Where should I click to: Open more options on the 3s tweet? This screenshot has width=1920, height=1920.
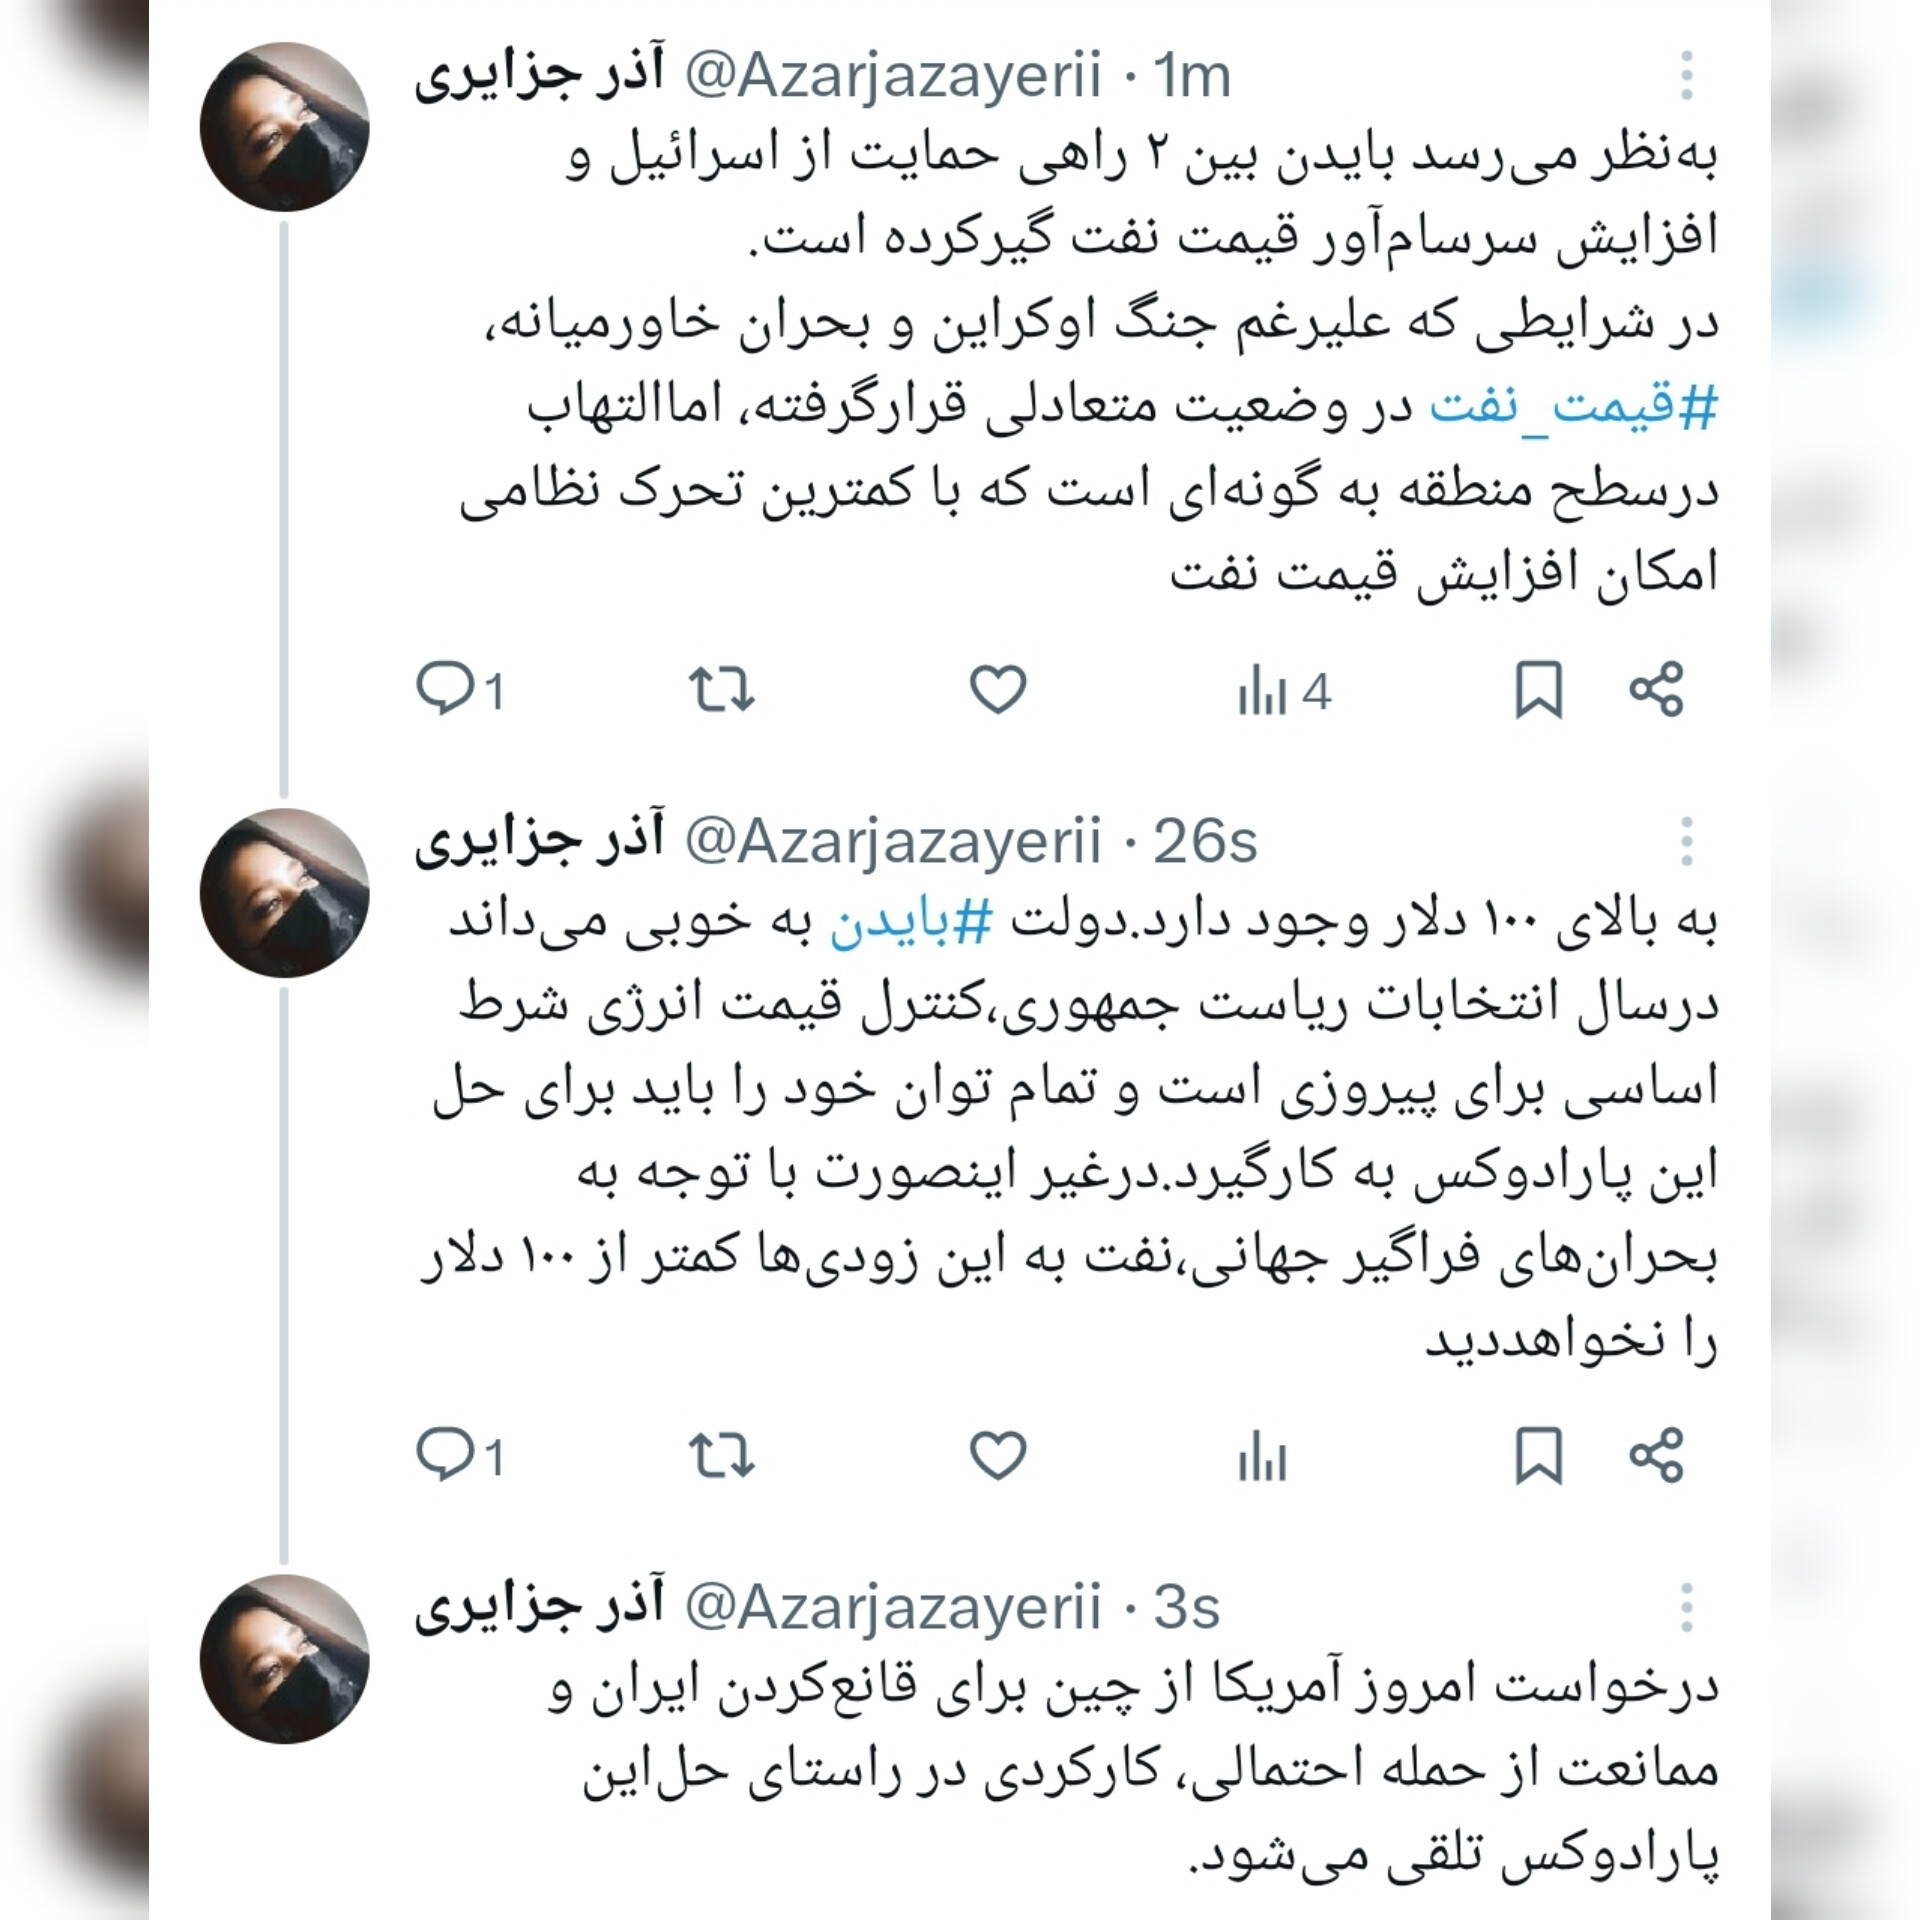pos(1687,1608)
